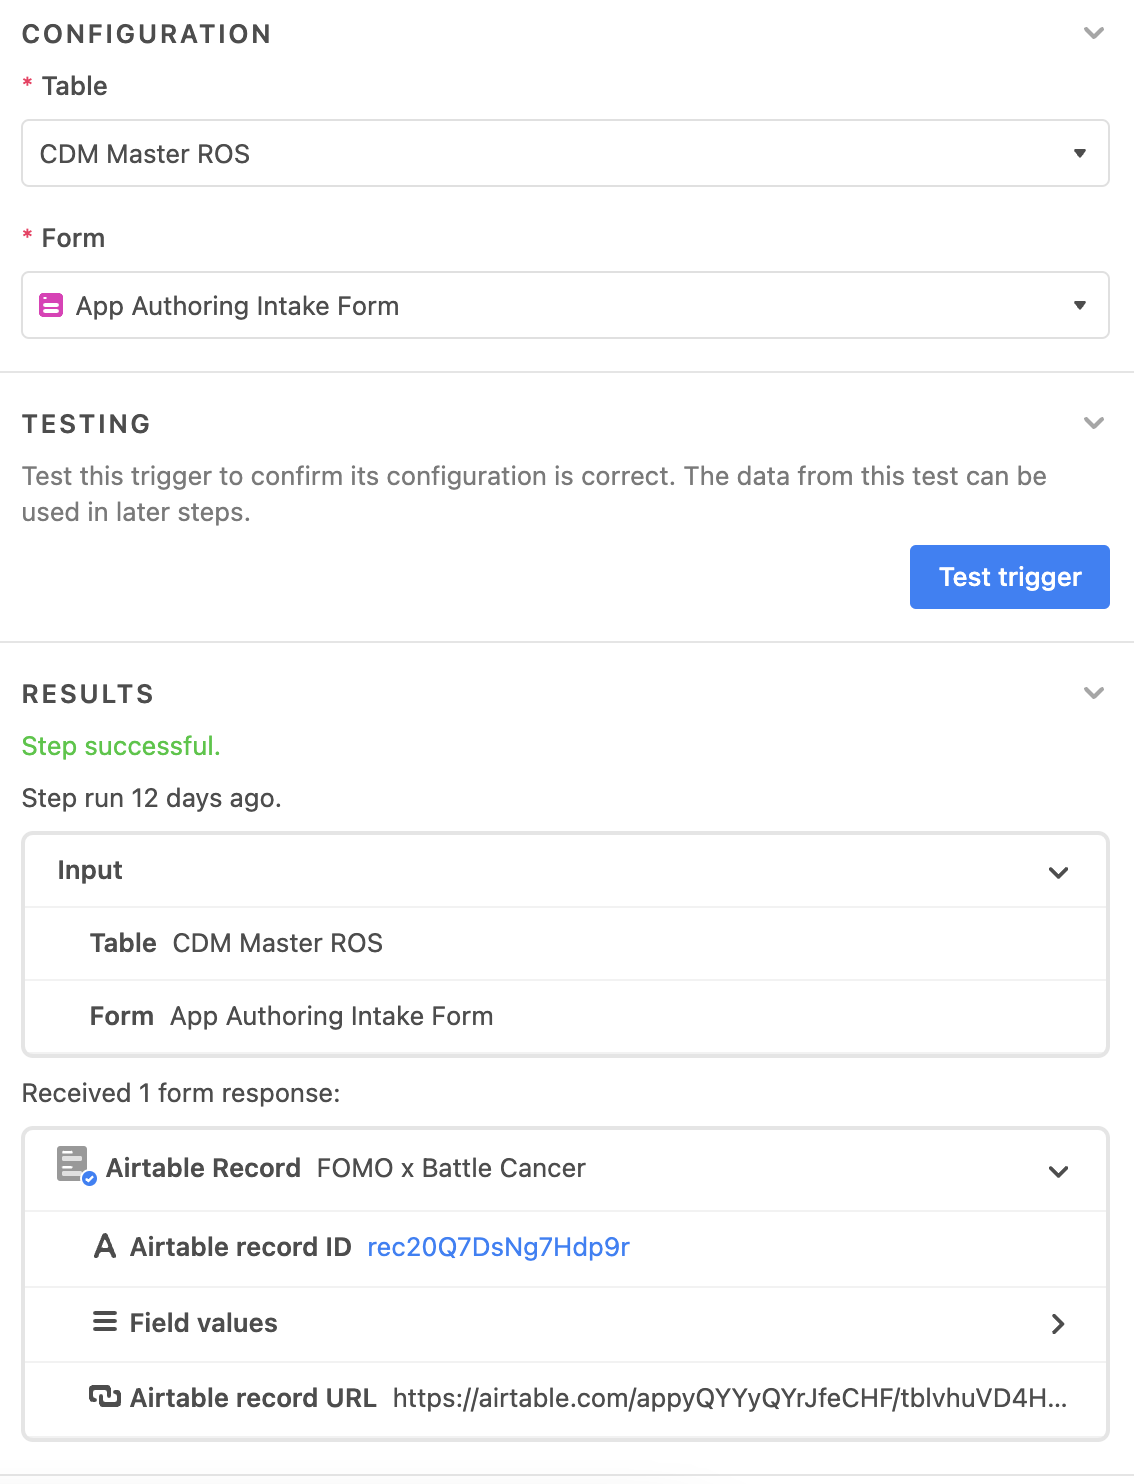1134x1484 pixels.
Task: Collapse the Testing section chevron
Action: coord(1094,423)
